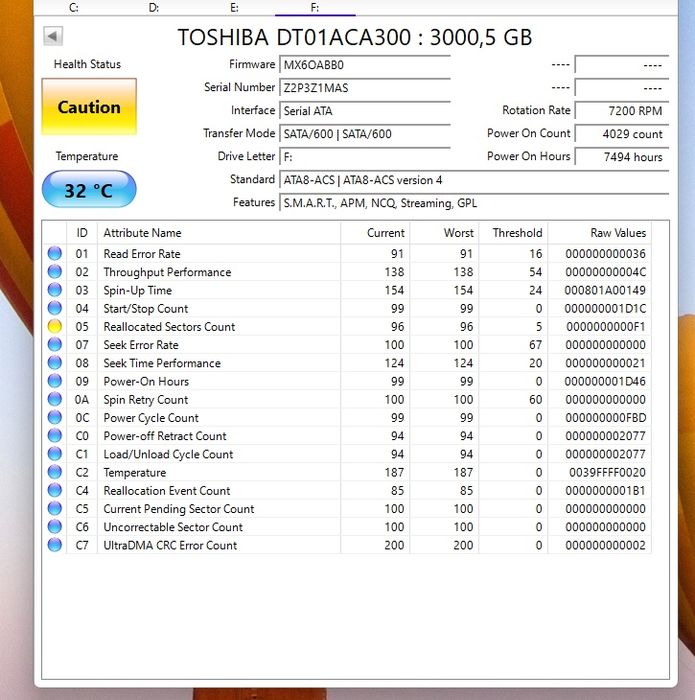
Task: Click the Rotation Rate 7200 RPM field
Action: [x=622, y=111]
